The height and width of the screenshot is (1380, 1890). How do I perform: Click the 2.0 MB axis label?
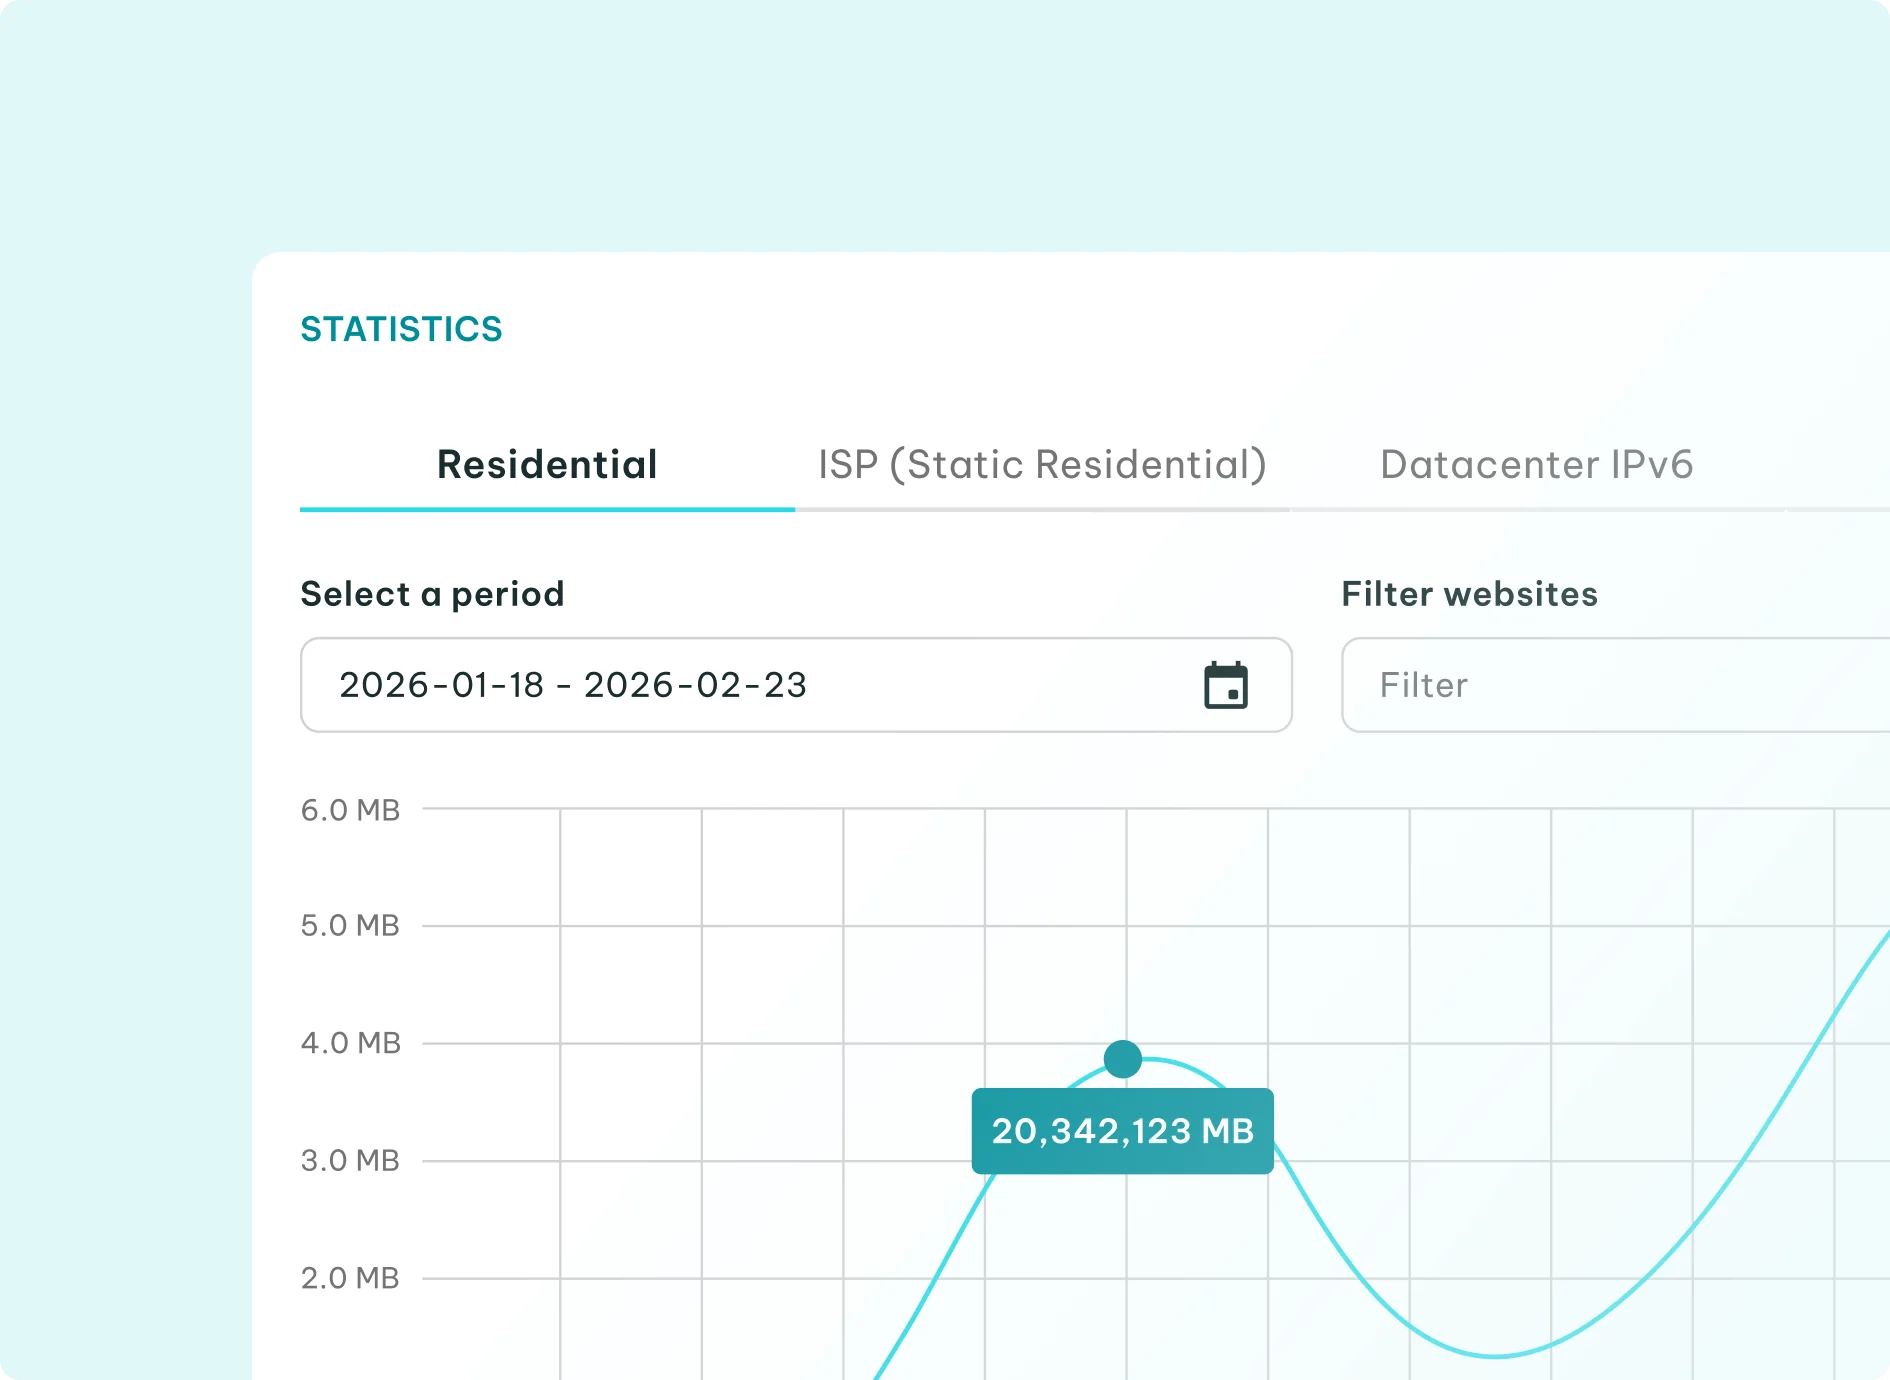(350, 1278)
